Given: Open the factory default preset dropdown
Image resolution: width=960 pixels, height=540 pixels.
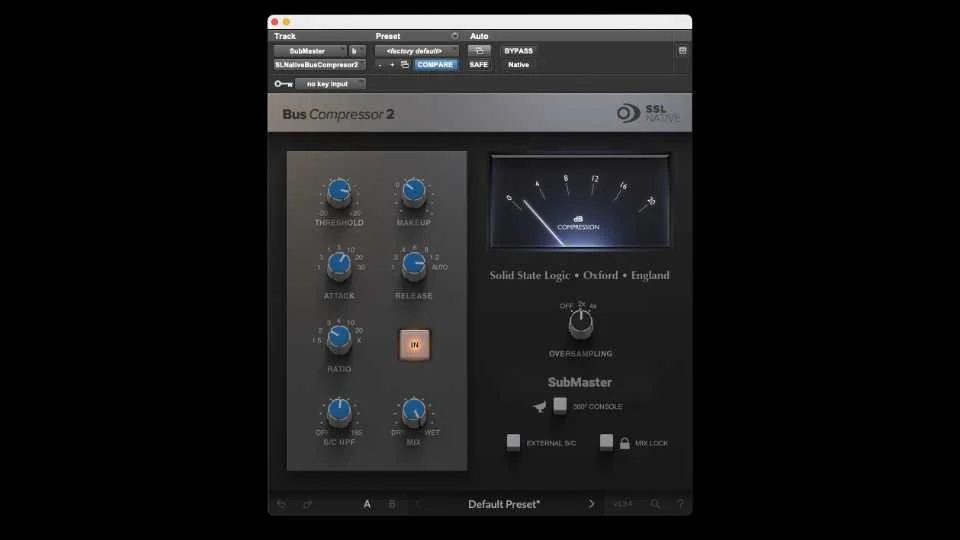Looking at the screenshot, I should 416,51.
